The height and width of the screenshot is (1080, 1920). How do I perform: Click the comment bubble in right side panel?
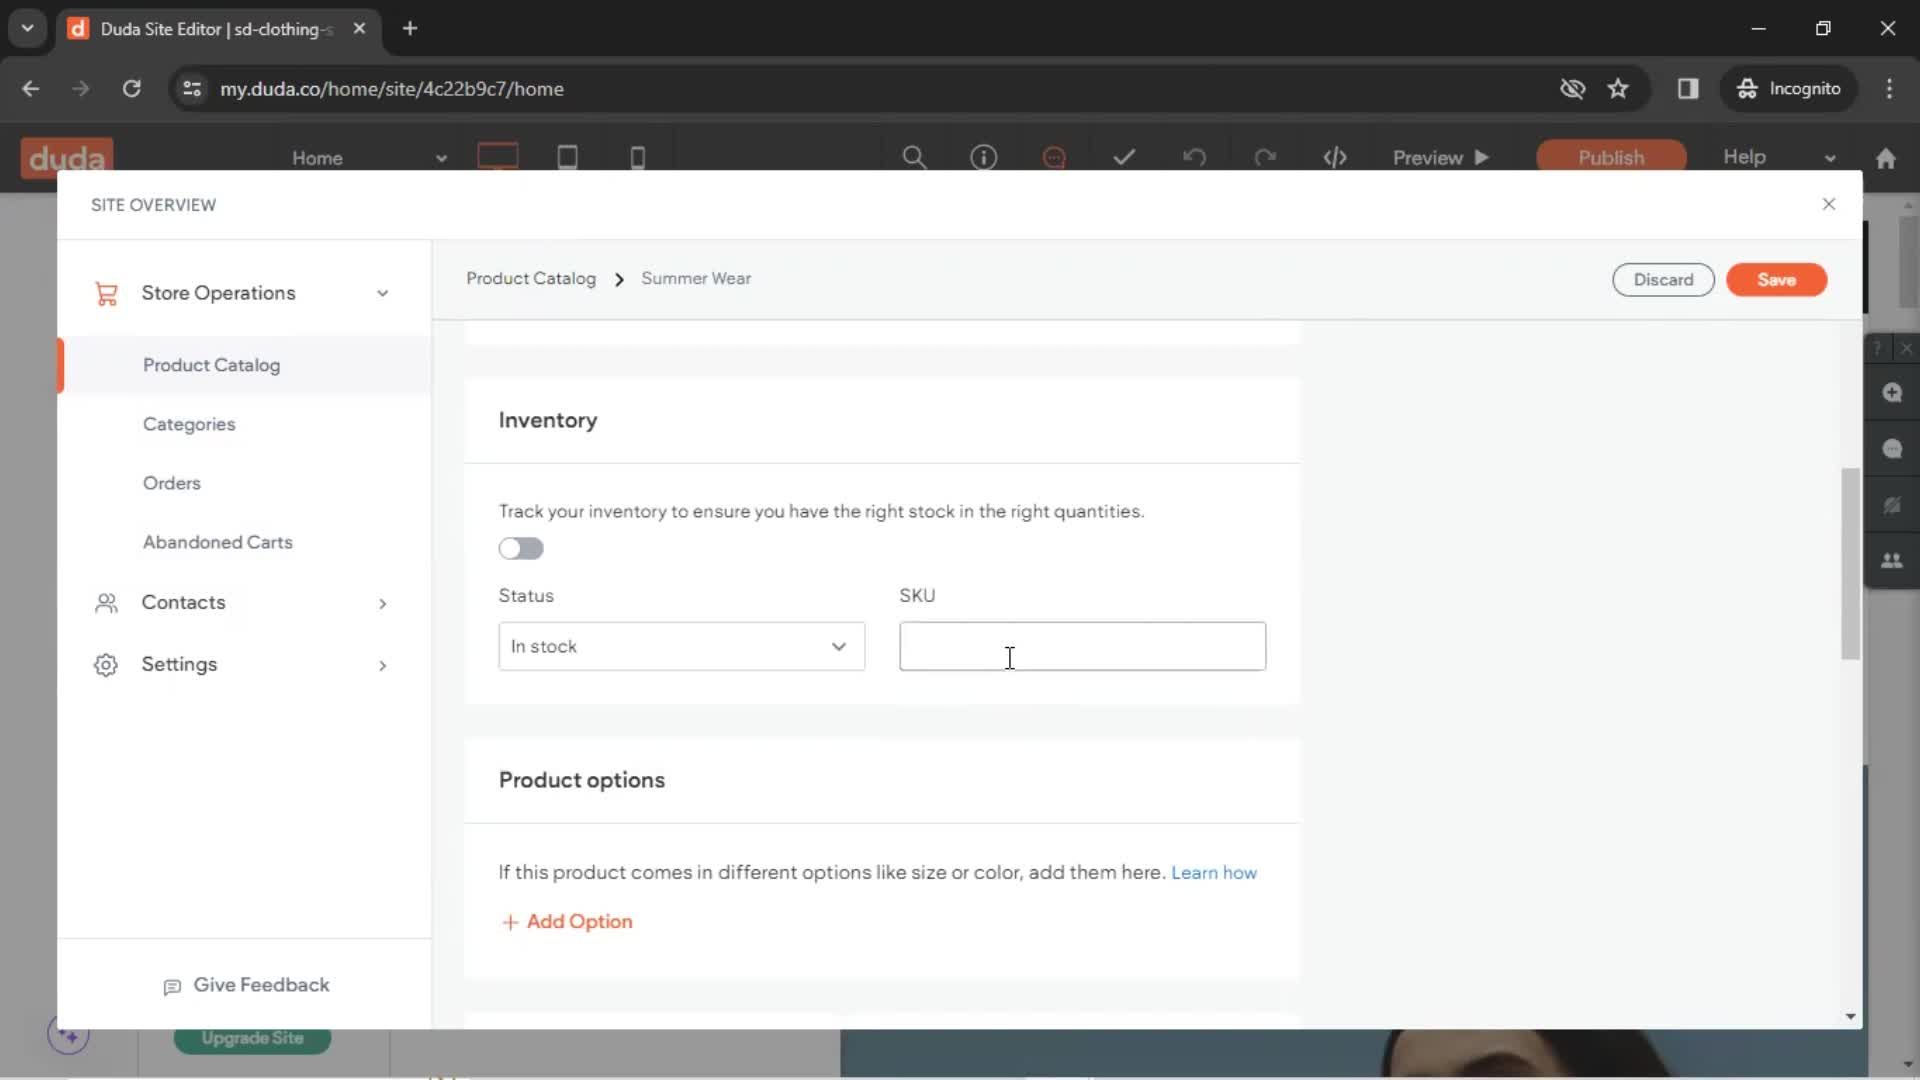pos(1892,448)
